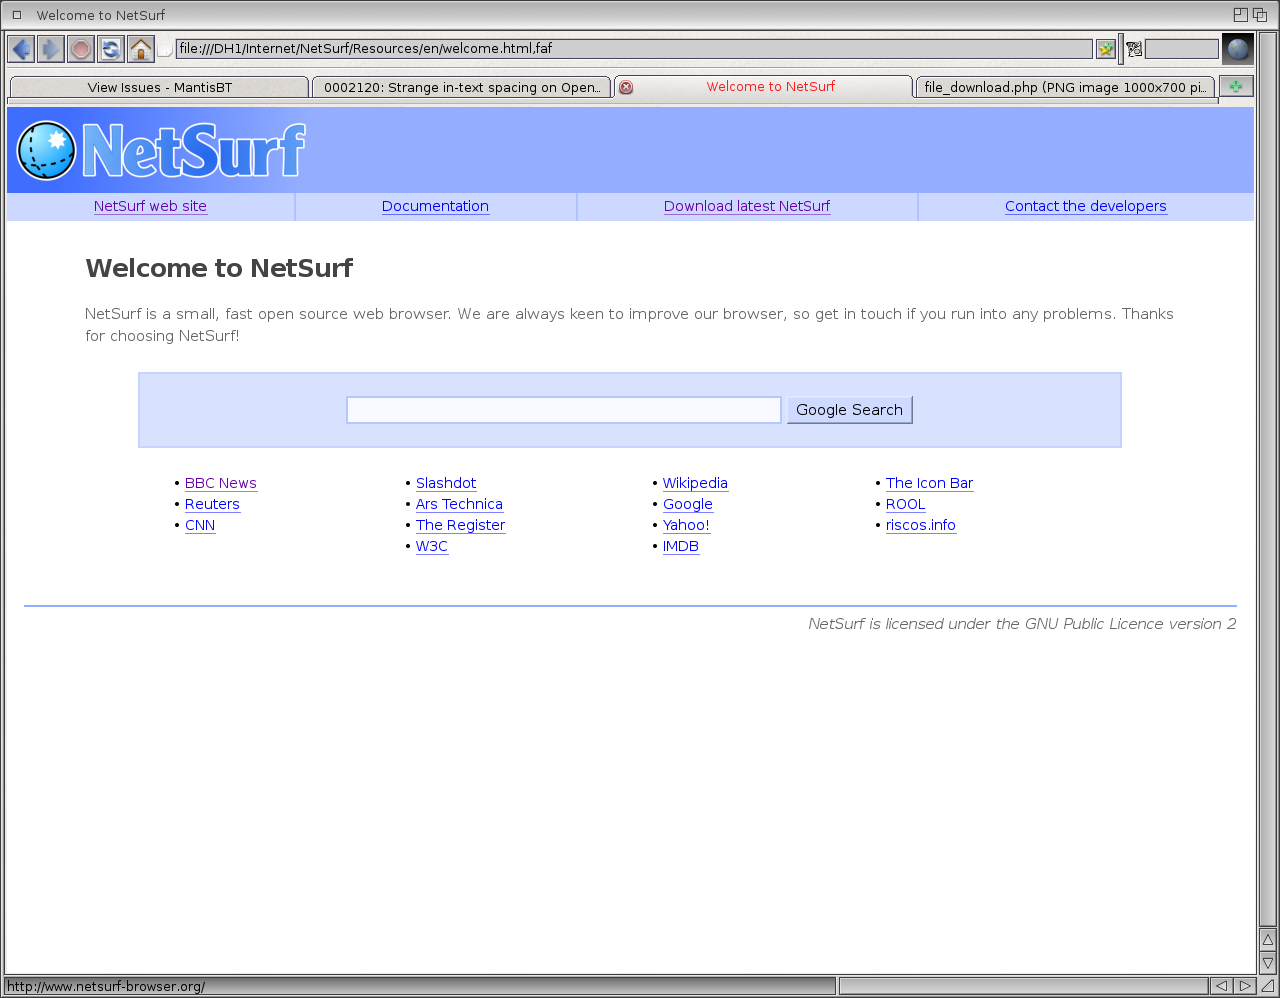Click the horizontal scrollbar right arrow
1280x998 pixels.
[x=1244, y=986]
